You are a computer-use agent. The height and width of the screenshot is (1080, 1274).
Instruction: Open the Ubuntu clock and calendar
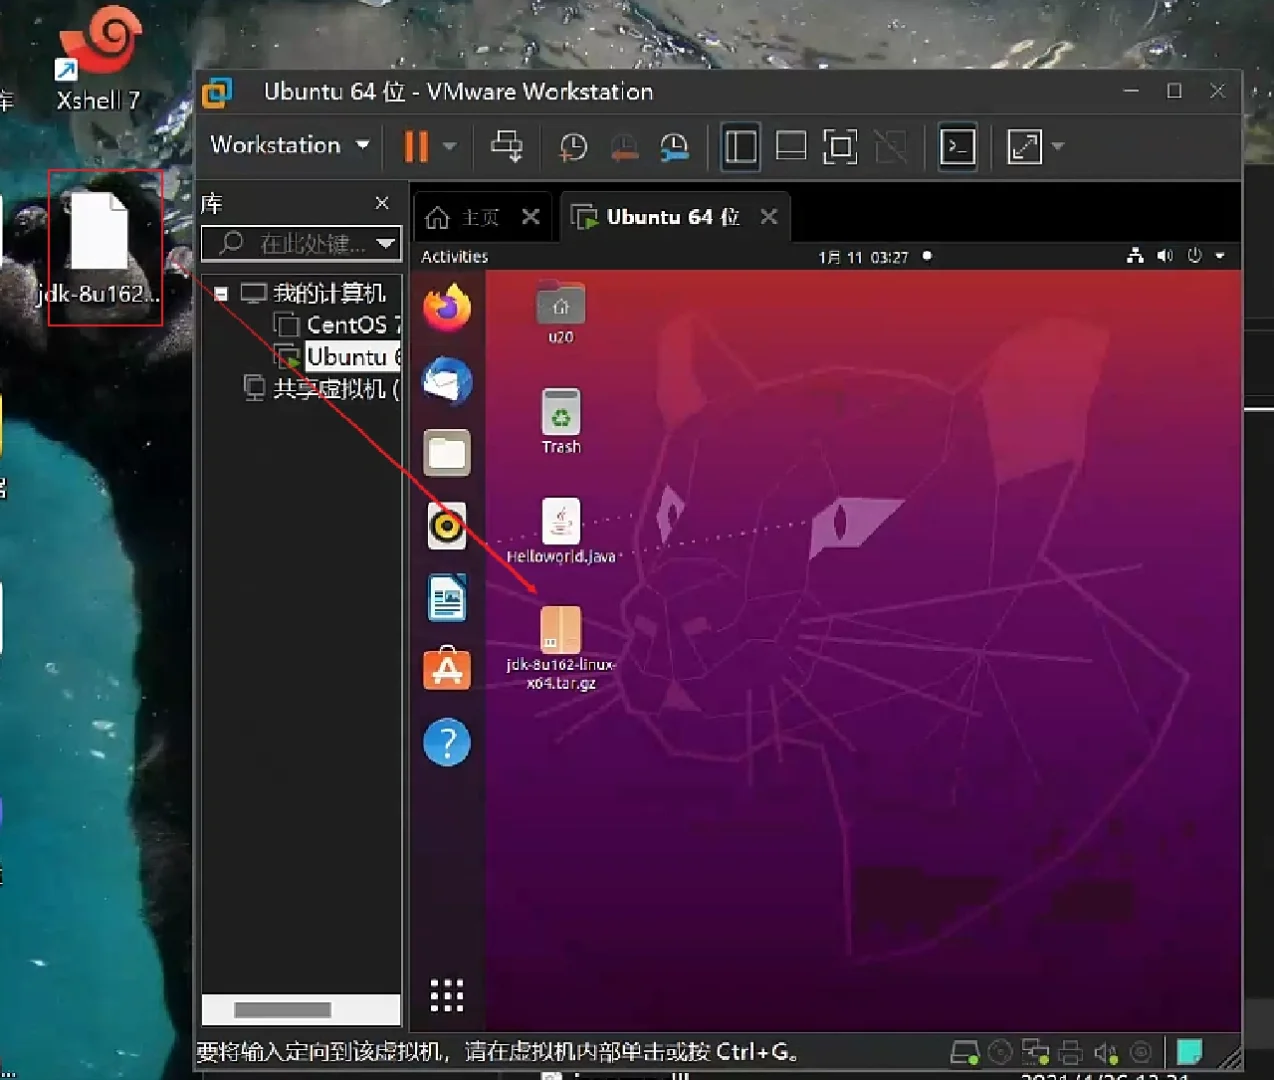coord(864,257)
